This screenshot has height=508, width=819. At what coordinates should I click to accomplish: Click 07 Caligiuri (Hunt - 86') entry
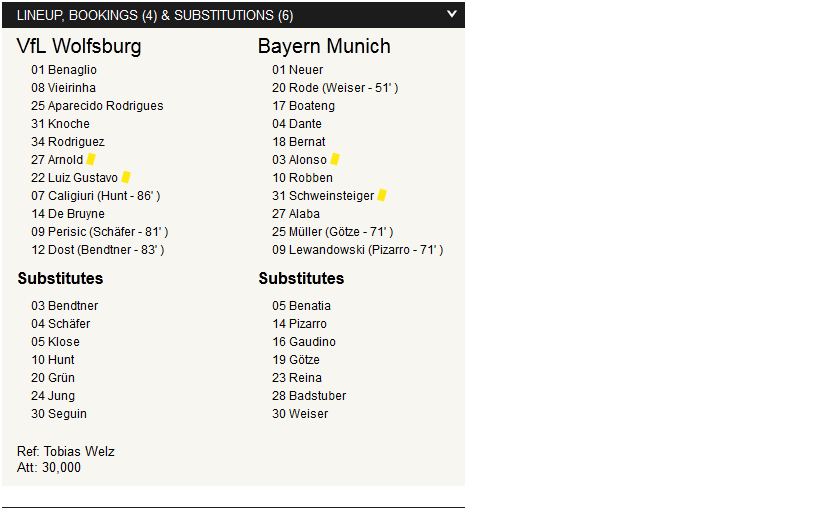(96, 196)
